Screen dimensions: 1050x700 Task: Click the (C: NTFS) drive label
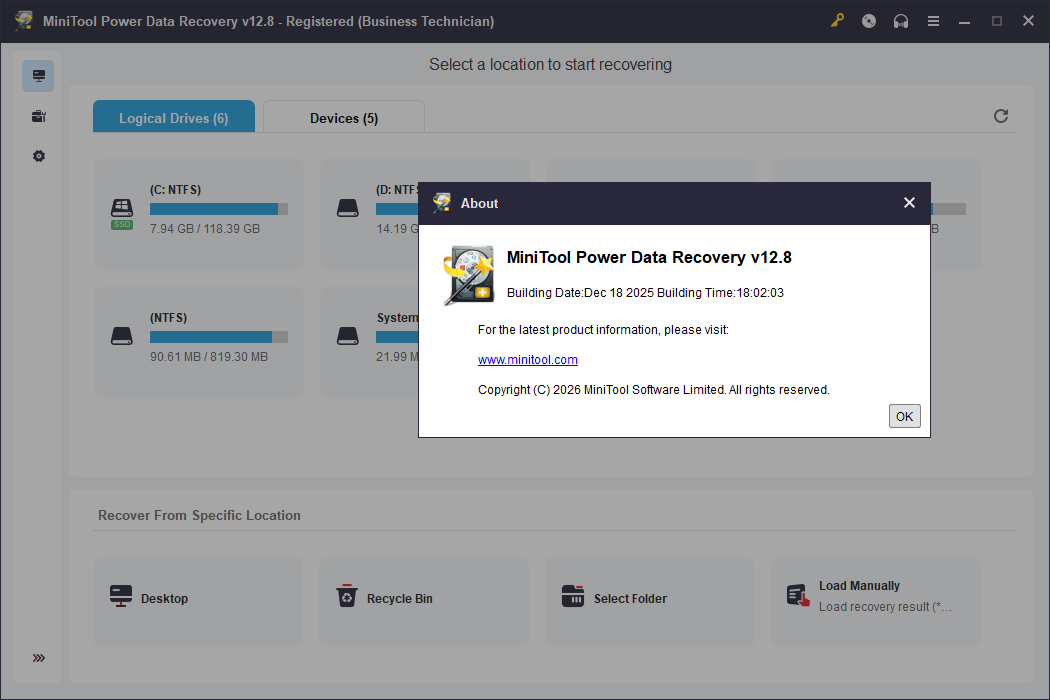tap(175, 190)
